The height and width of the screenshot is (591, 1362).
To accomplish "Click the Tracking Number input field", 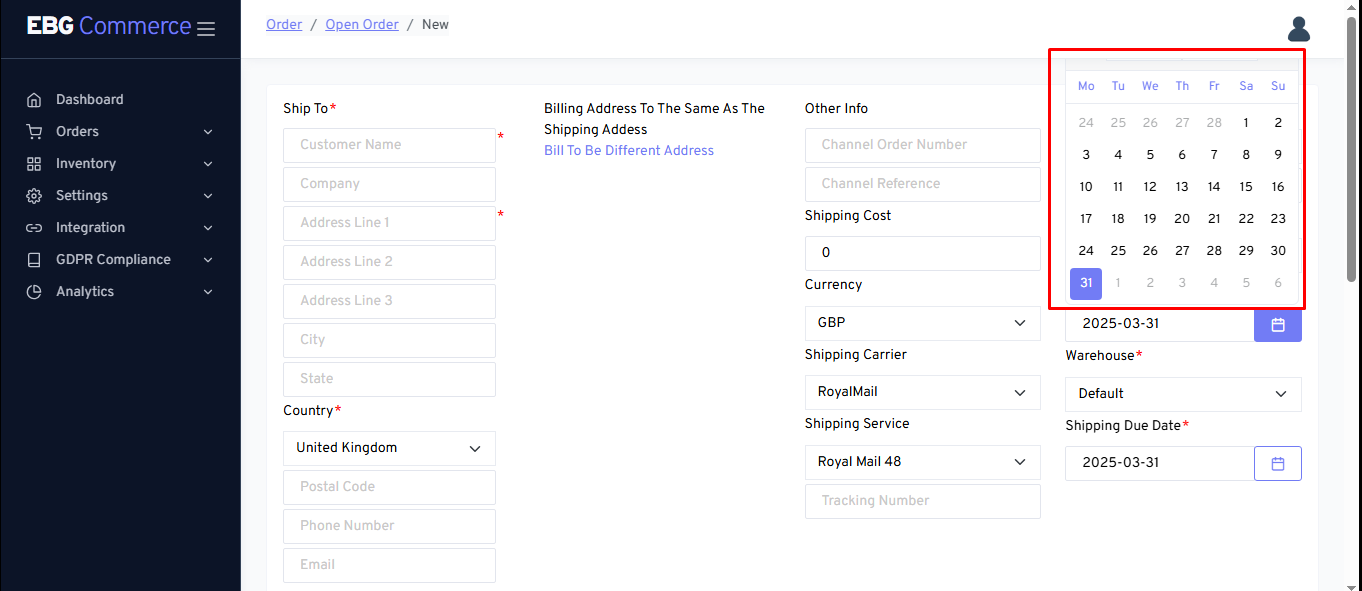I will pyautogui.click(x=921, y=501).
